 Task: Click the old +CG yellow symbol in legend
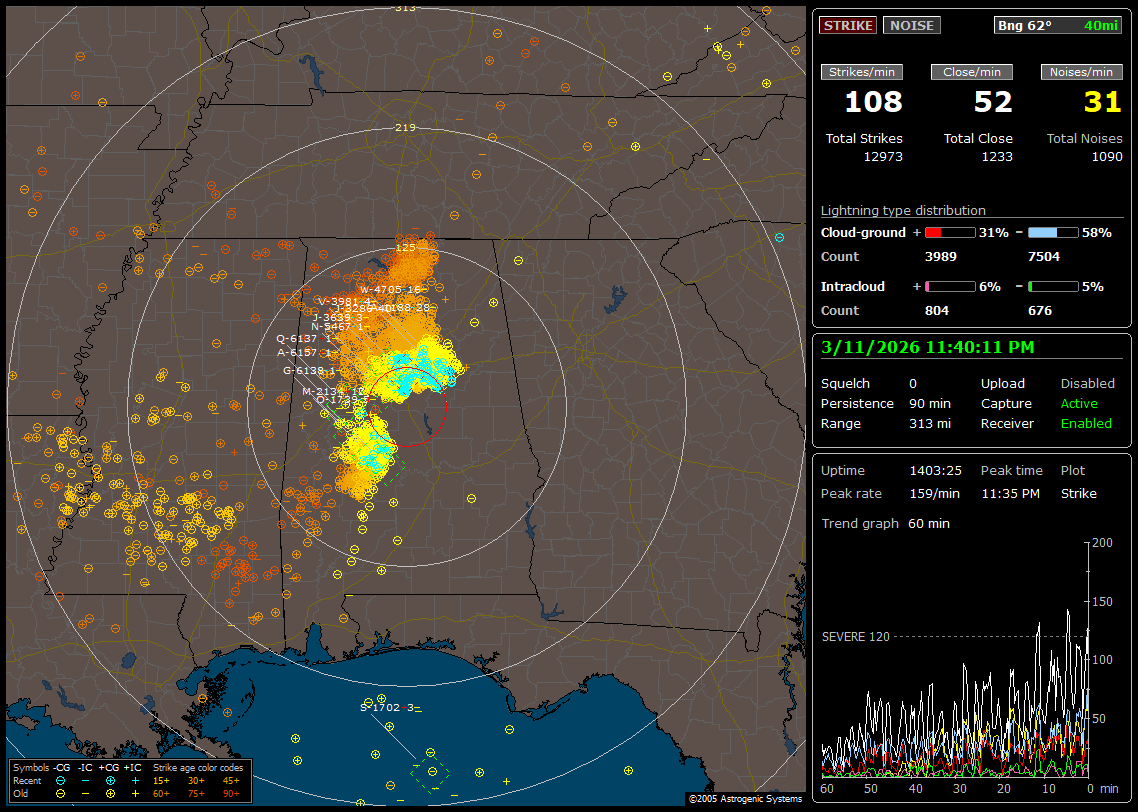(110, 793)
